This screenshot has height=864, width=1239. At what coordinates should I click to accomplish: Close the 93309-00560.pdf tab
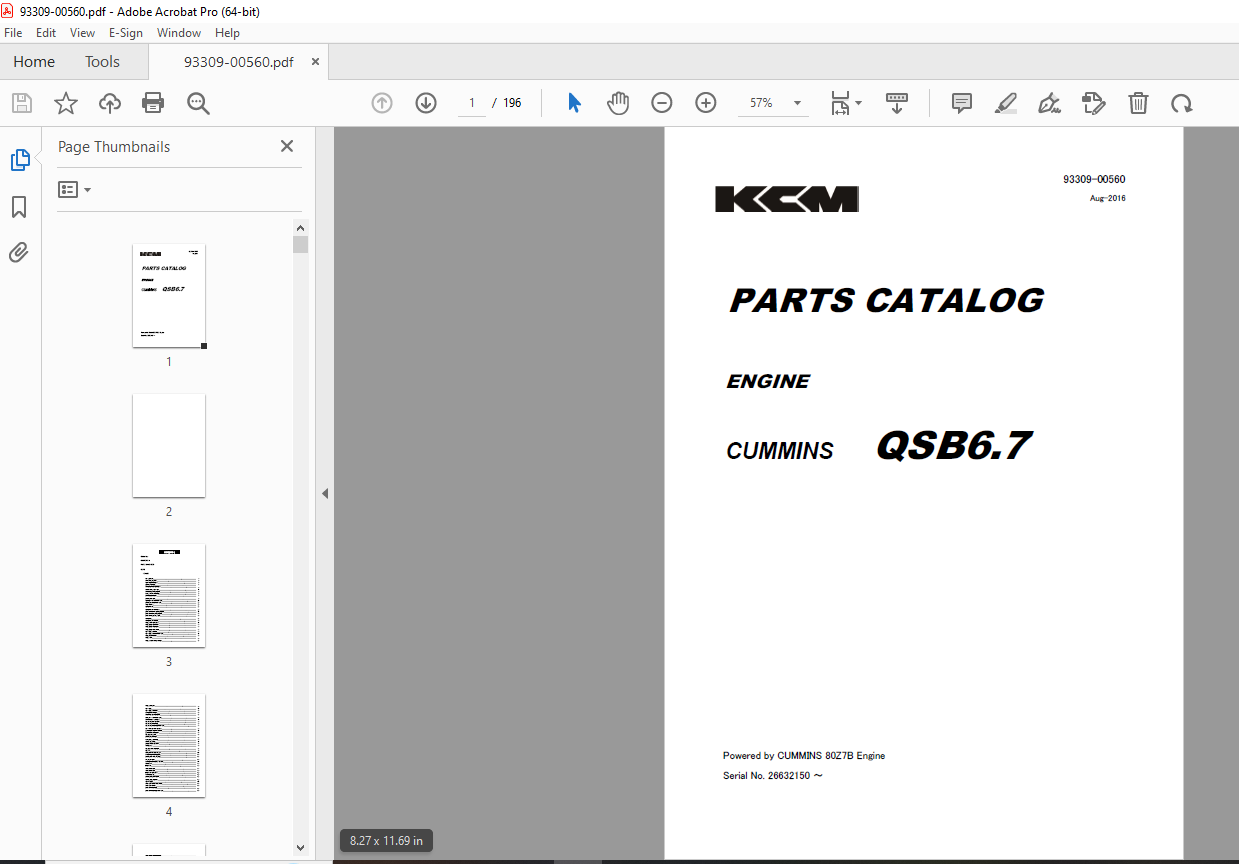click(316, 62)
